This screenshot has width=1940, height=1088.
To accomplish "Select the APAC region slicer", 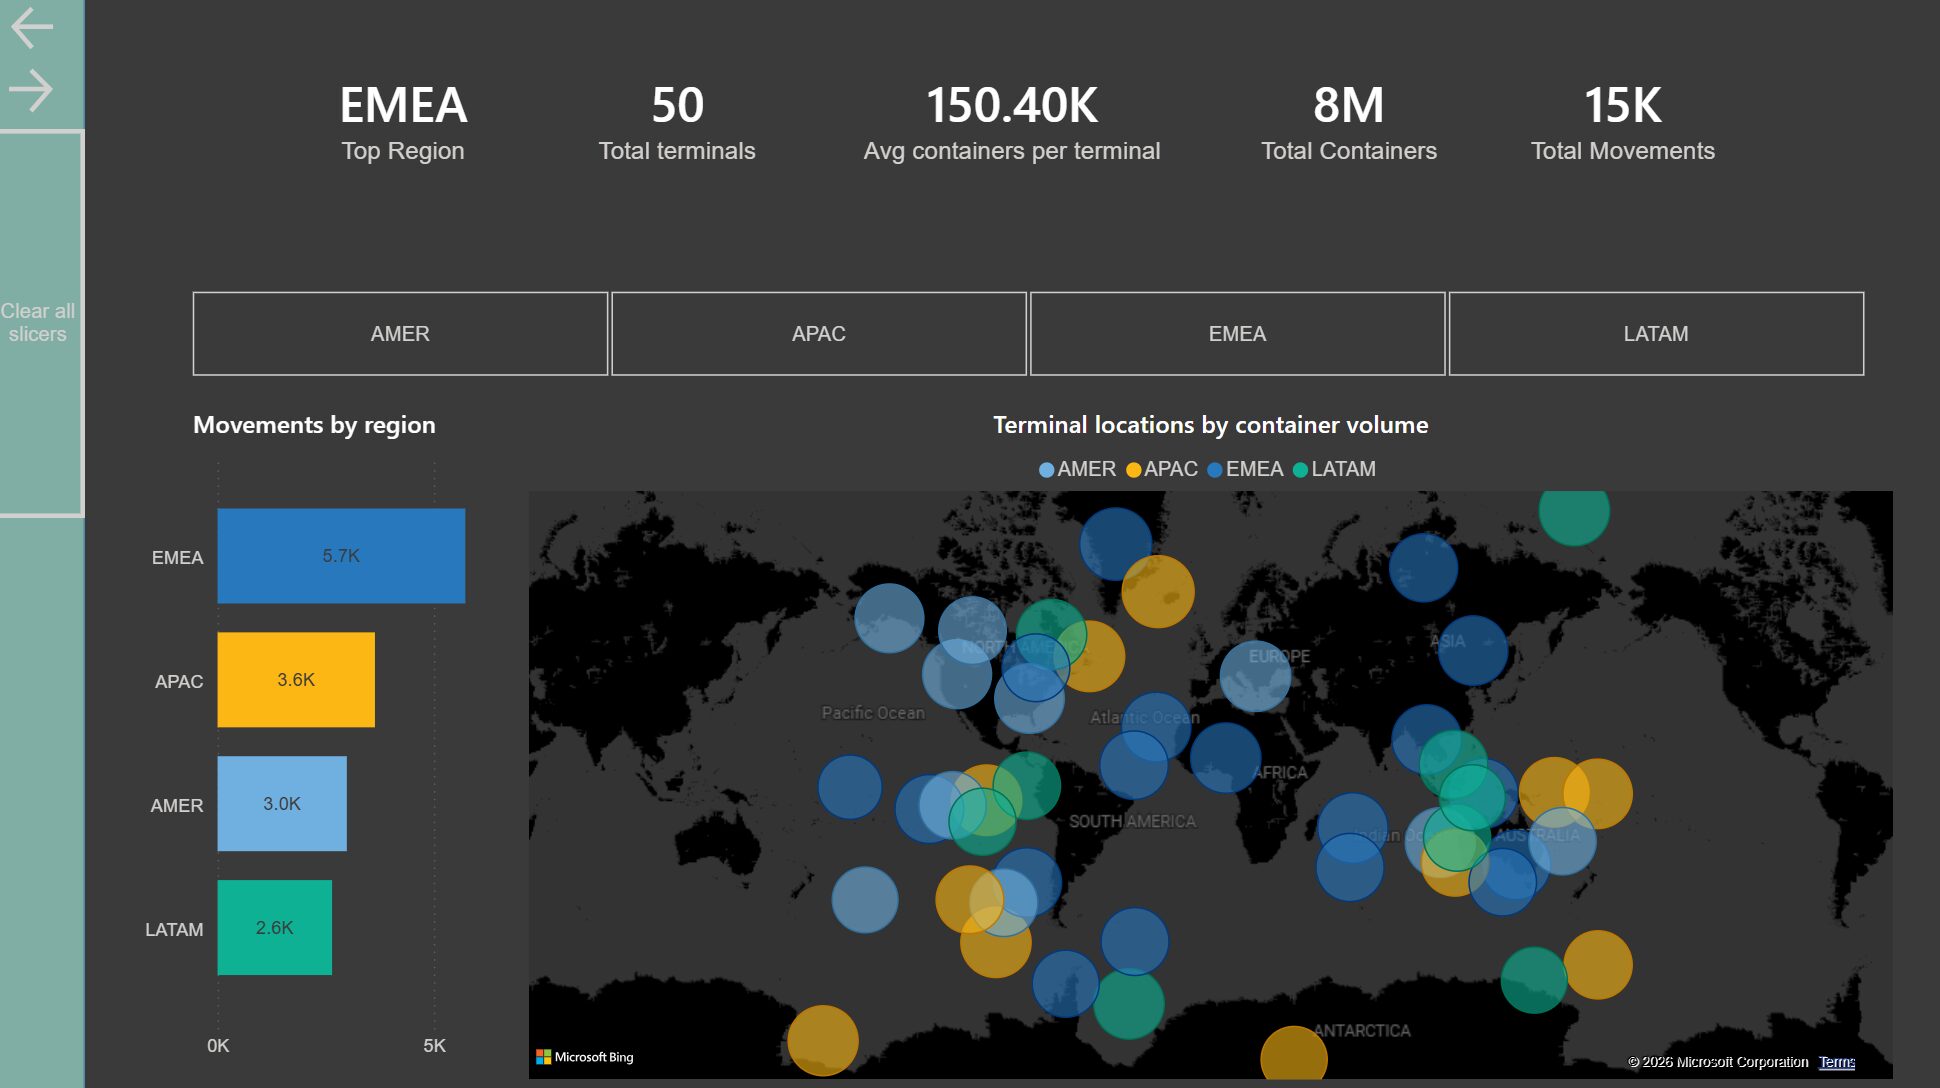I will [818, 334].
